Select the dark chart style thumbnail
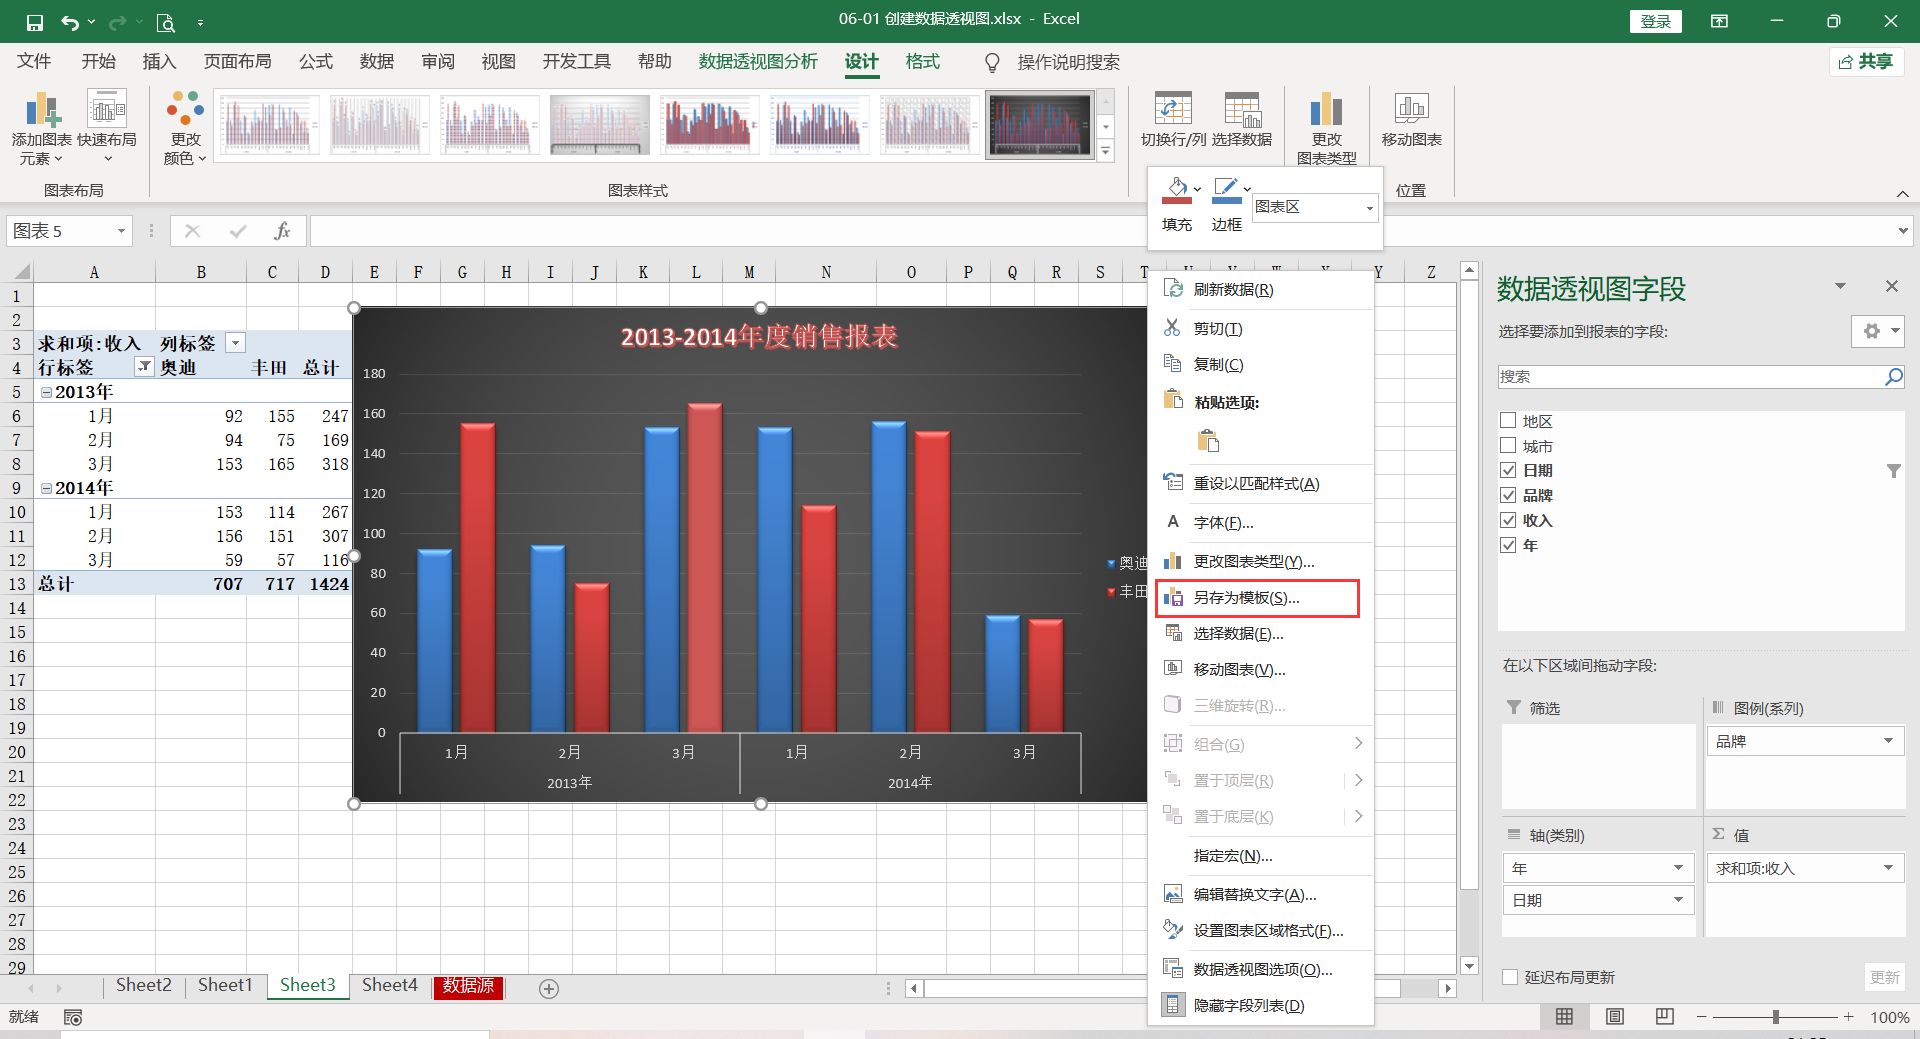This screenshot has width=1920, height=1039. point(1040,126)
